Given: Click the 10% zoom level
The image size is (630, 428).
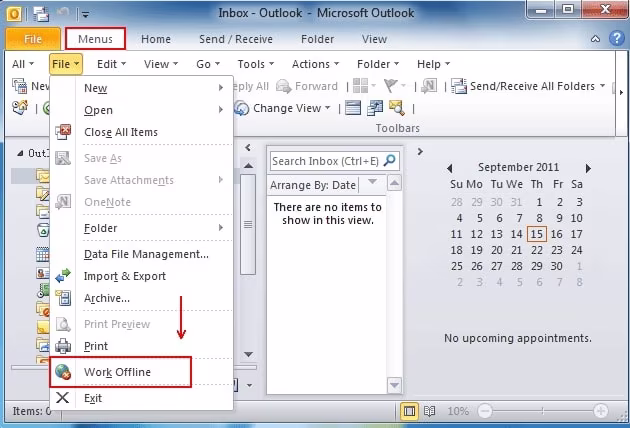Looking at the screenshot, I should click(x=458, y=411).
